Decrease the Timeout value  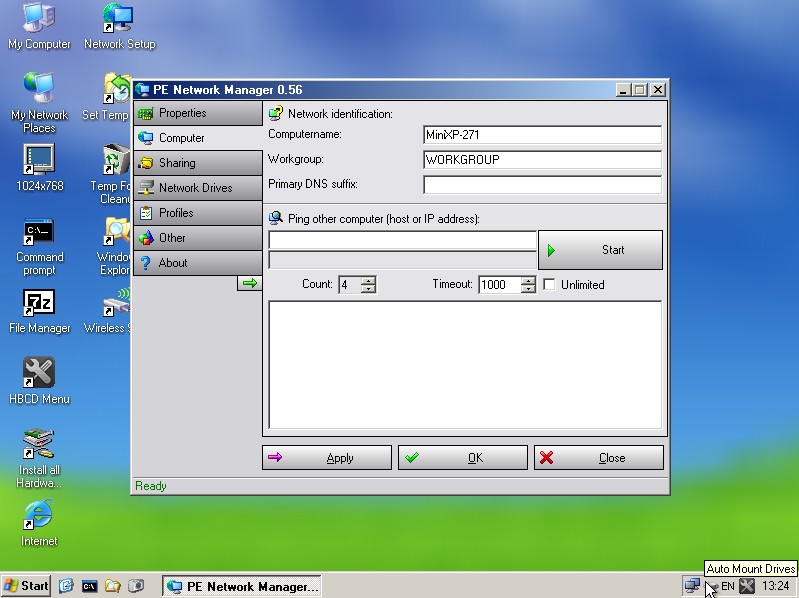(x=528, y=289)
